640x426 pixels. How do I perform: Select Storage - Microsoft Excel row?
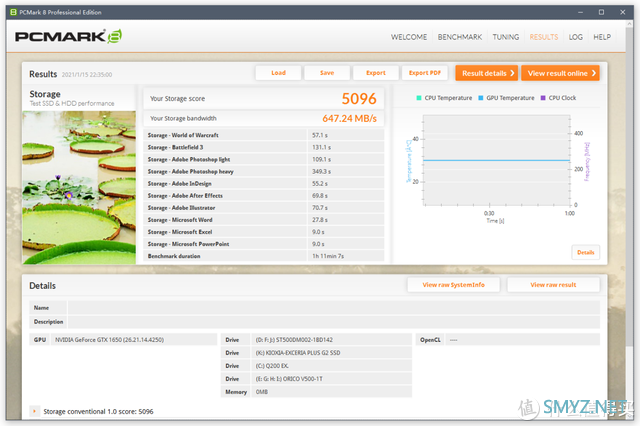(x=264, y=232)
